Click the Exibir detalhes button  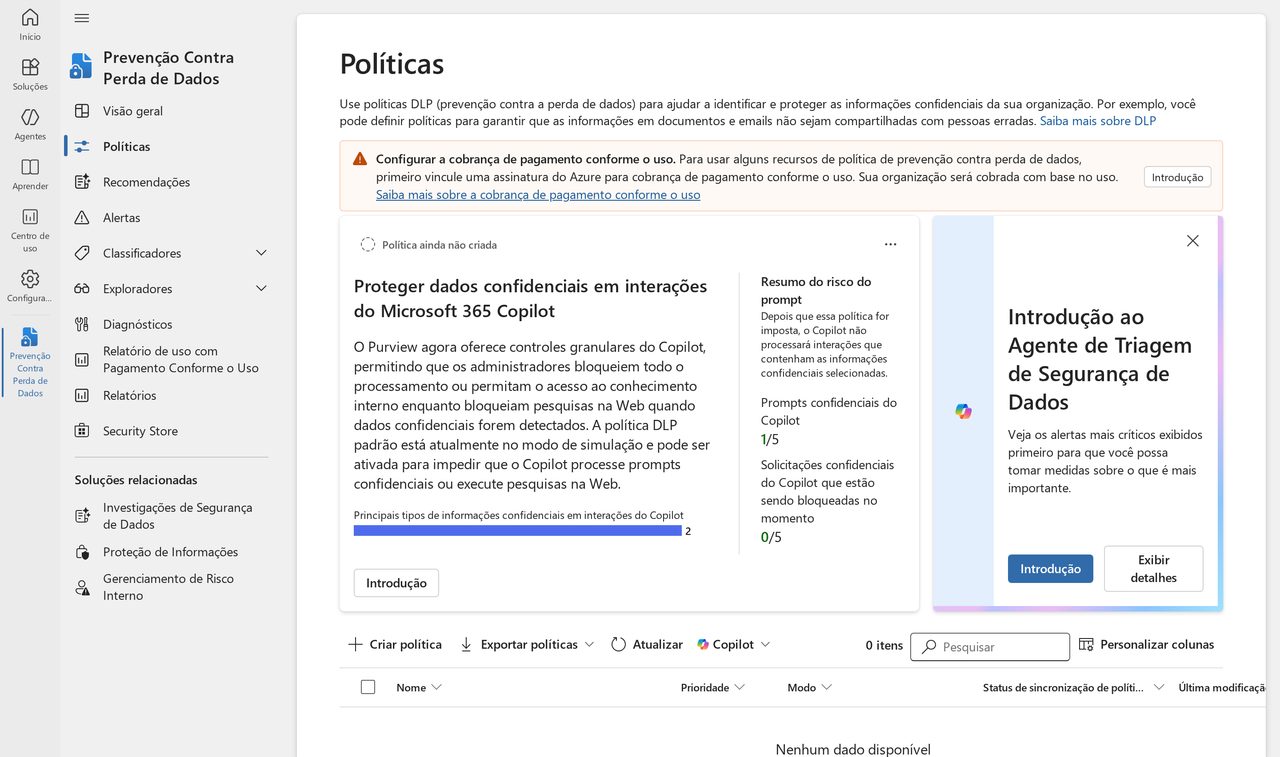point(1153,568)
